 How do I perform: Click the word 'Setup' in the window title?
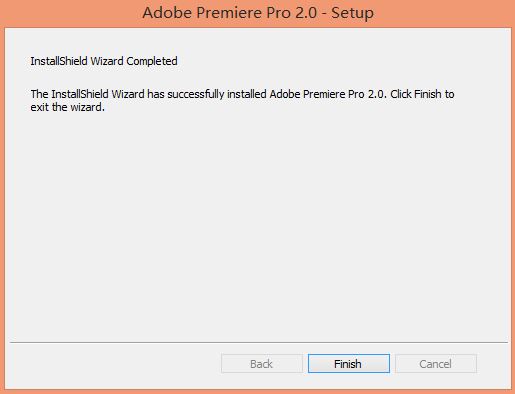click(x=352, y=13)
